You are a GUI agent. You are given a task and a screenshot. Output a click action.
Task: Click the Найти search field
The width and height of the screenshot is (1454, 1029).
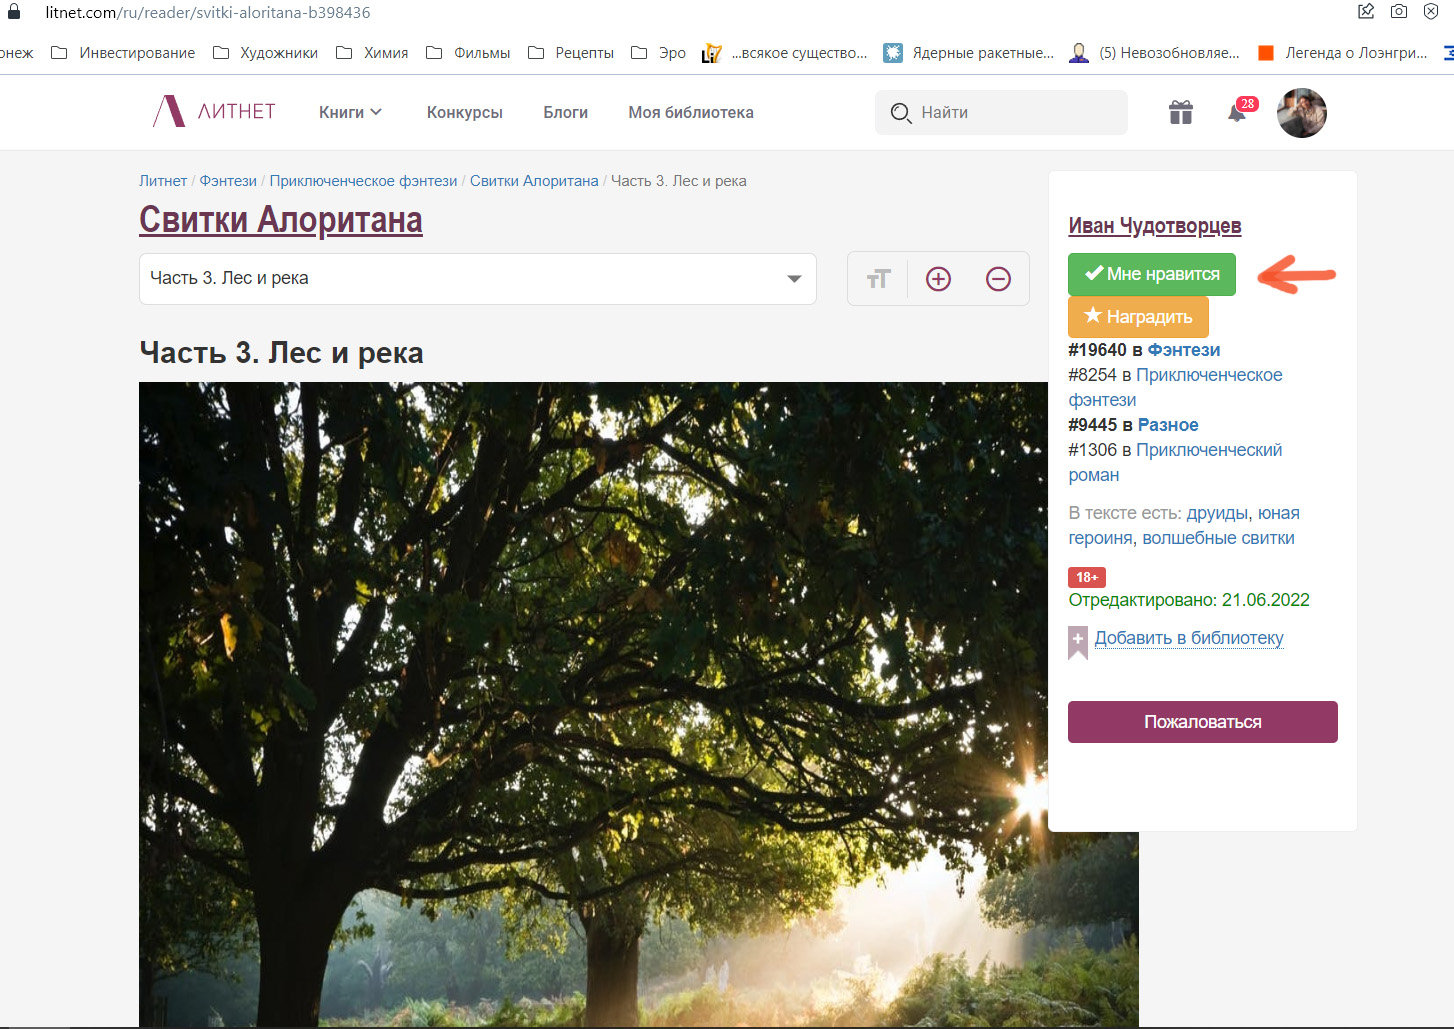click(1010, 113)
